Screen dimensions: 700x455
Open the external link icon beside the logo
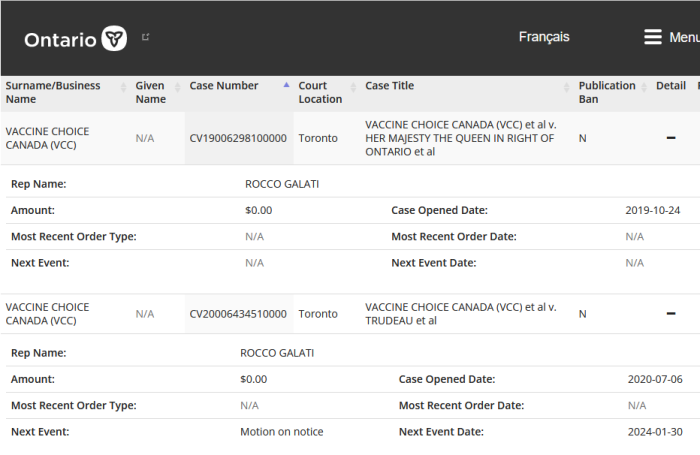[x=146, y=37]
